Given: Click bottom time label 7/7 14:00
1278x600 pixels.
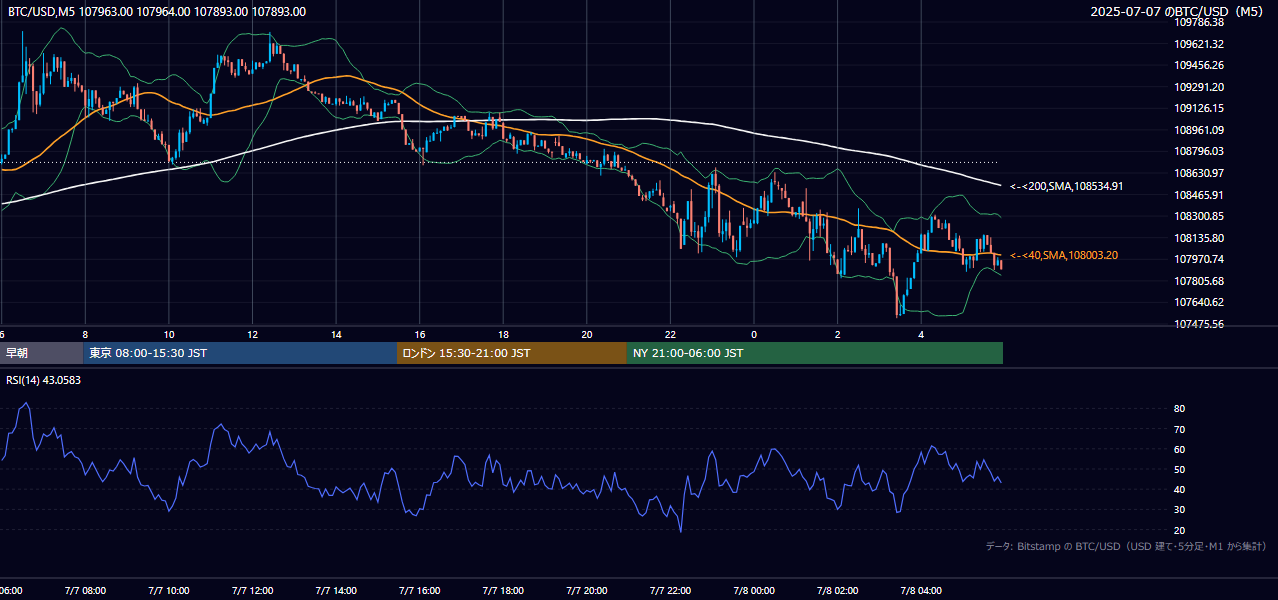Looking at the screenshot, I should point(336,591).
